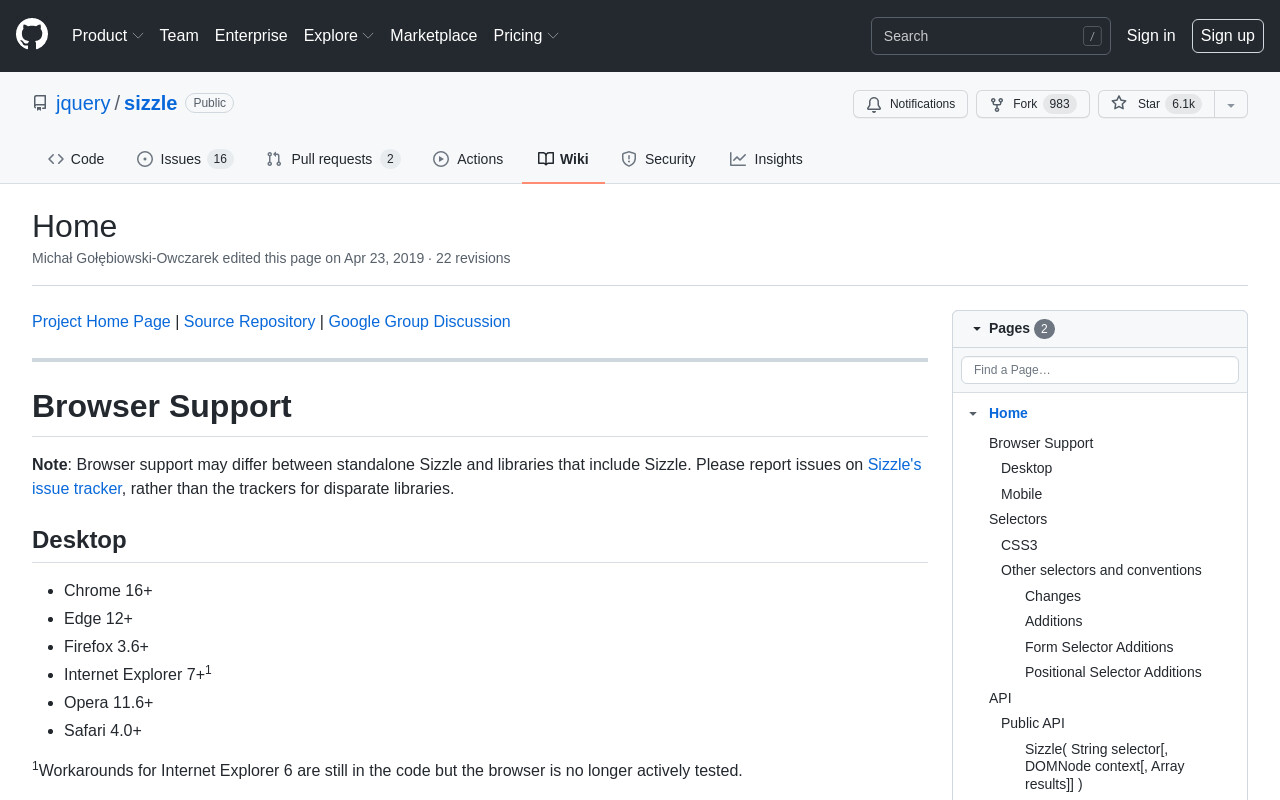Jump to Selectors section in sidebar
The height and width of the screenshot is (800, 1280).
(1018, 519)
